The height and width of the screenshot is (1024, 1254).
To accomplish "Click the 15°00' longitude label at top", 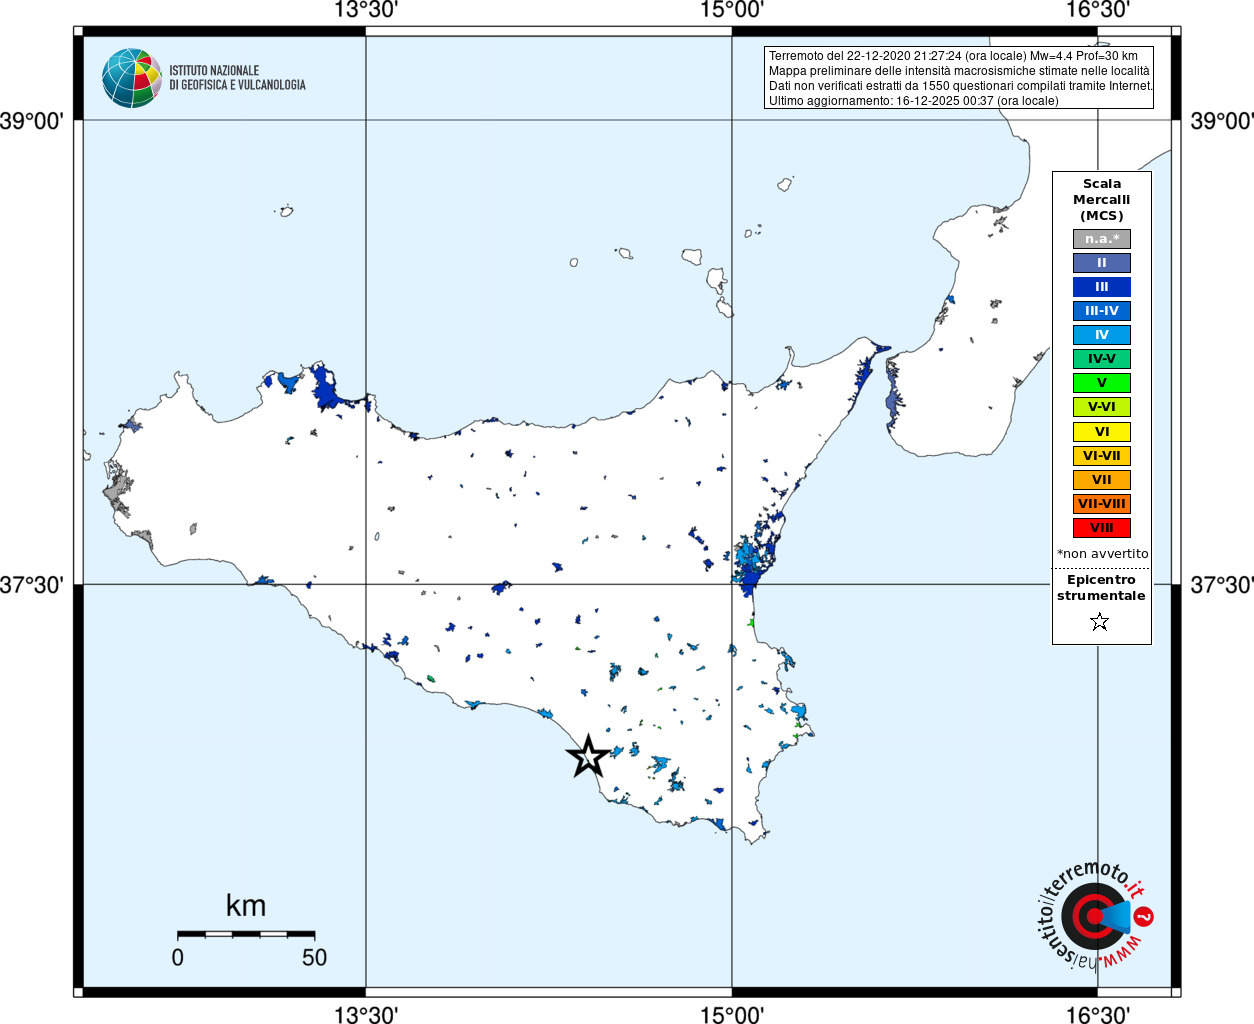I will 732,10.
